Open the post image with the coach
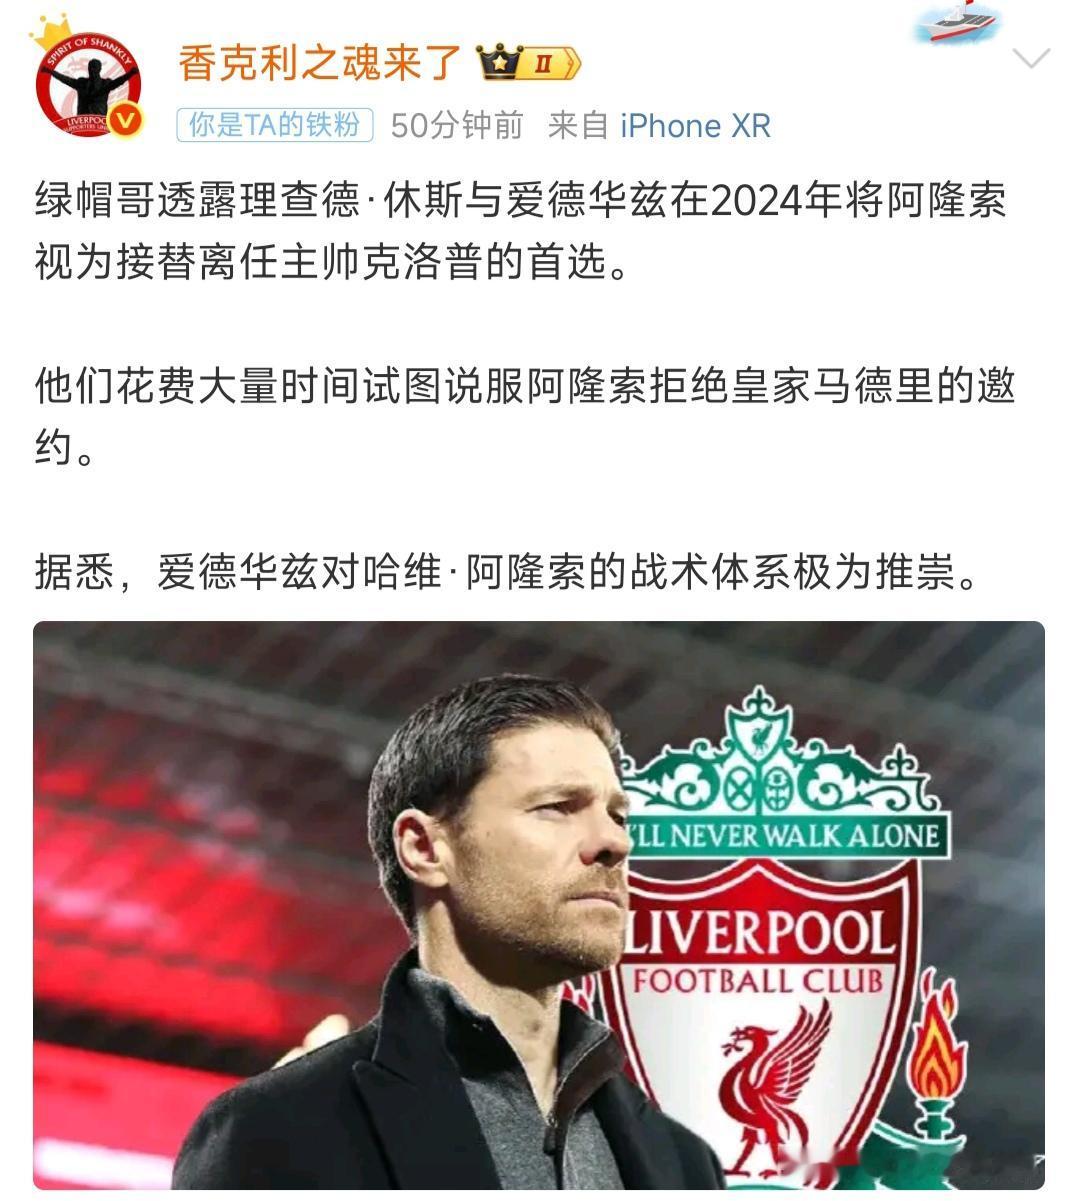Image resolution: width=1080 pixels, height=1201 pixels. tap(539, 905)
